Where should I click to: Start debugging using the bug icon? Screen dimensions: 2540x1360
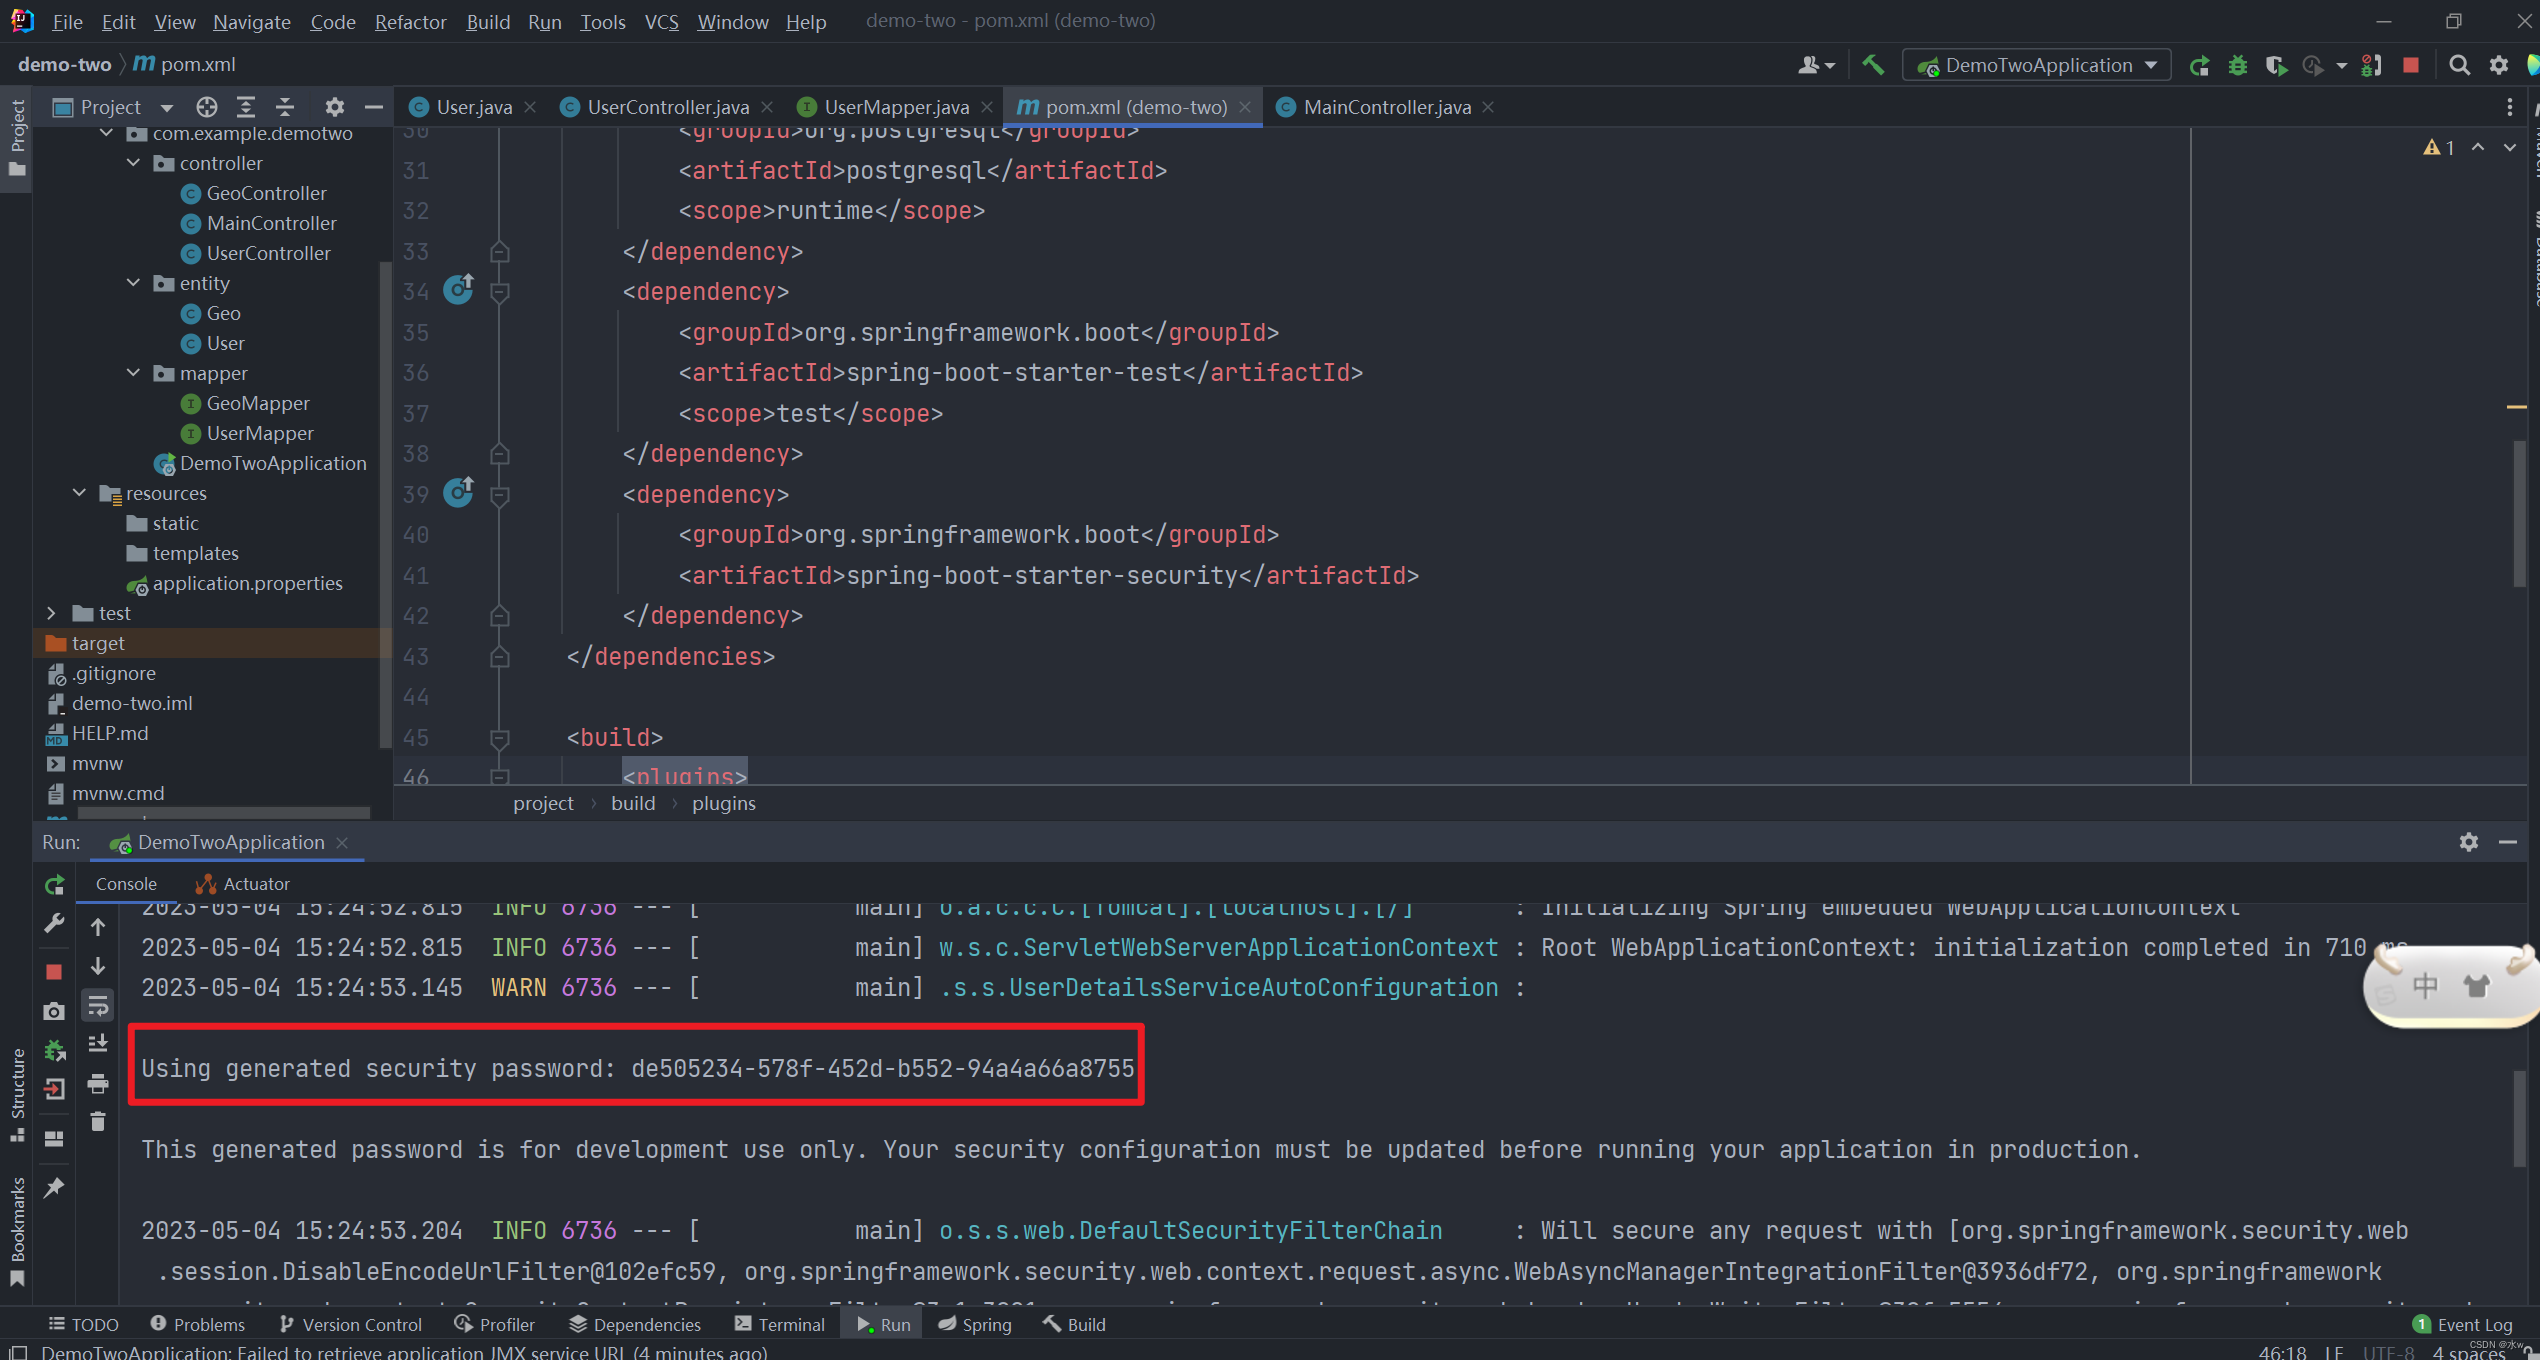pos(2238,64)
